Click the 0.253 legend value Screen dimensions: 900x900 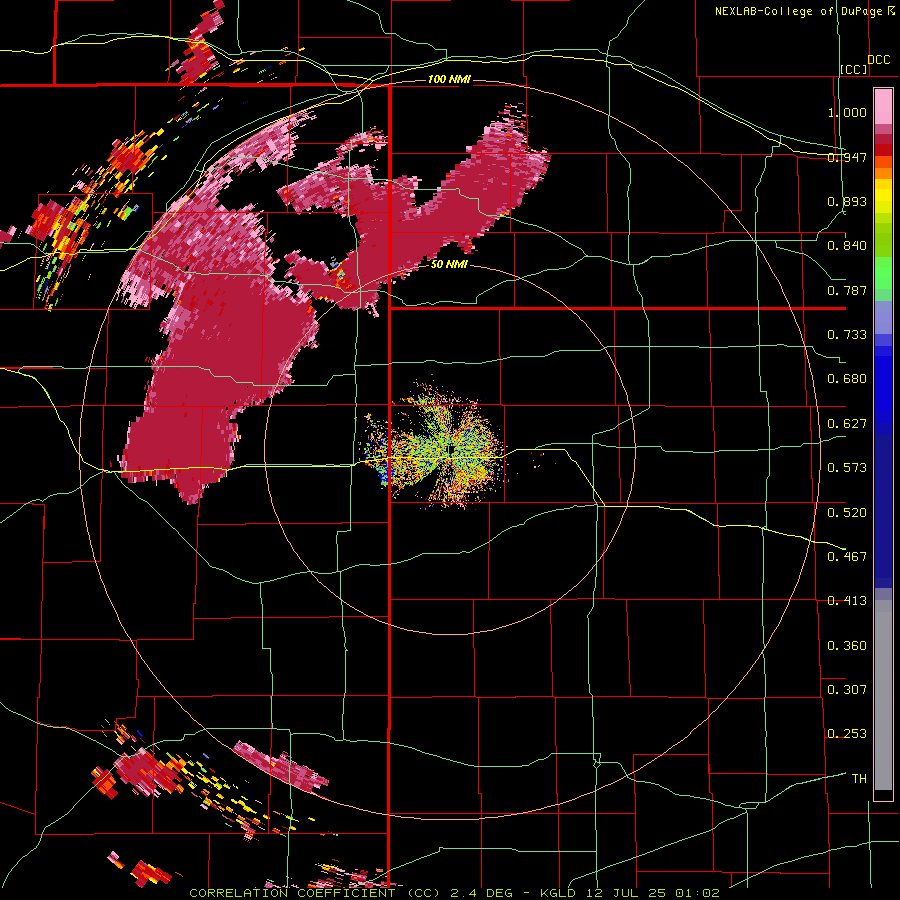click(847, 734)
